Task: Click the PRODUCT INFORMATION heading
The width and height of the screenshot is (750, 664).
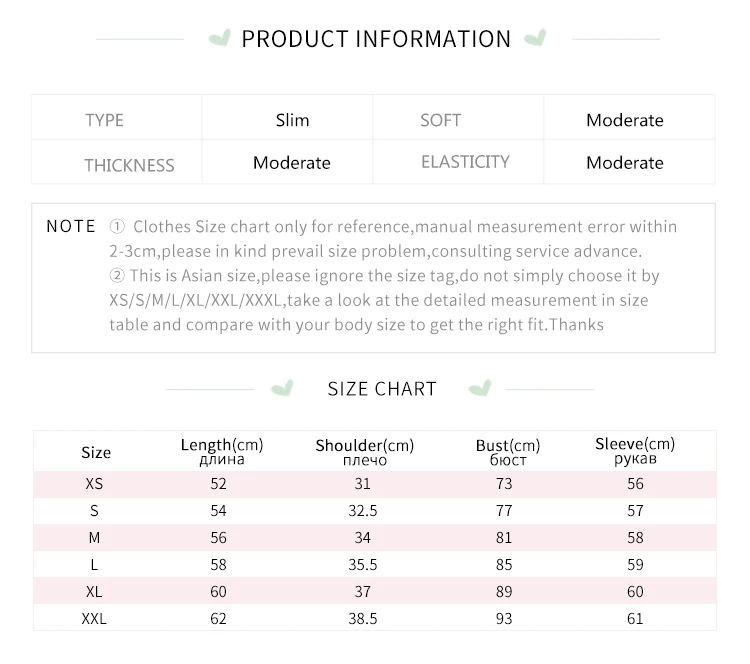Action: coord(376,39)
